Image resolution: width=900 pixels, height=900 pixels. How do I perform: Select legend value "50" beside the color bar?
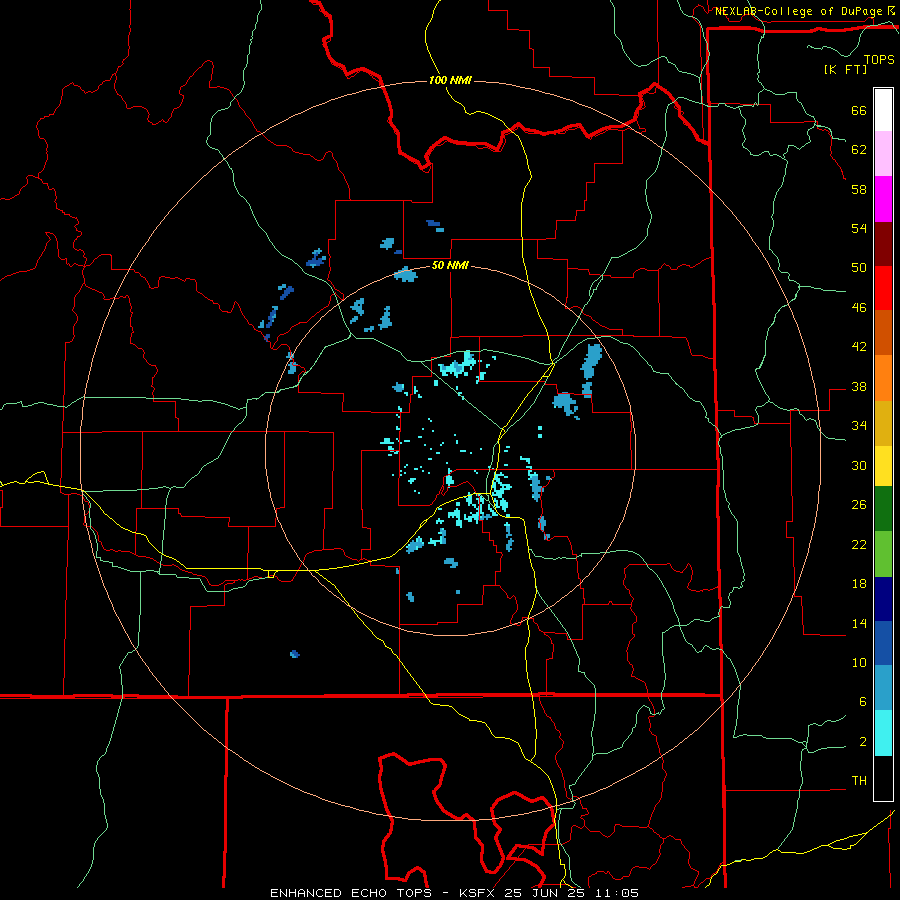[859, 267]
